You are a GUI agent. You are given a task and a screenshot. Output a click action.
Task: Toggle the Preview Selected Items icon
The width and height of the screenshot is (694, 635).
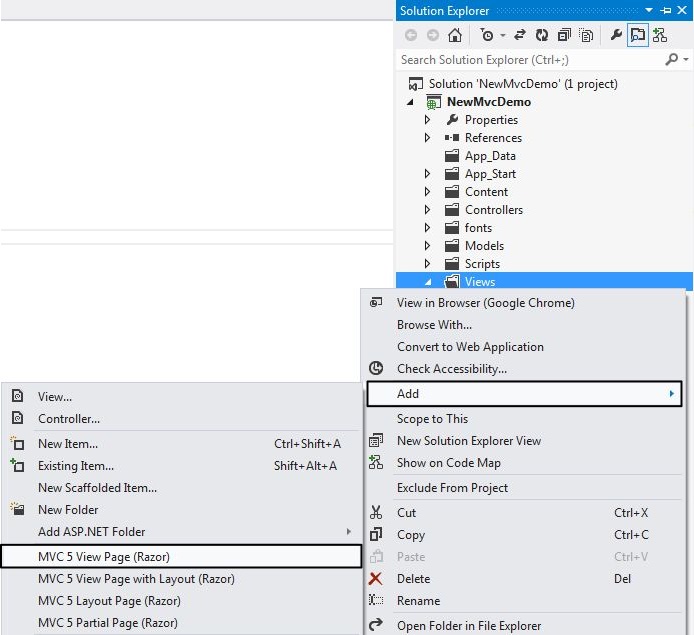tap(638, 35)
